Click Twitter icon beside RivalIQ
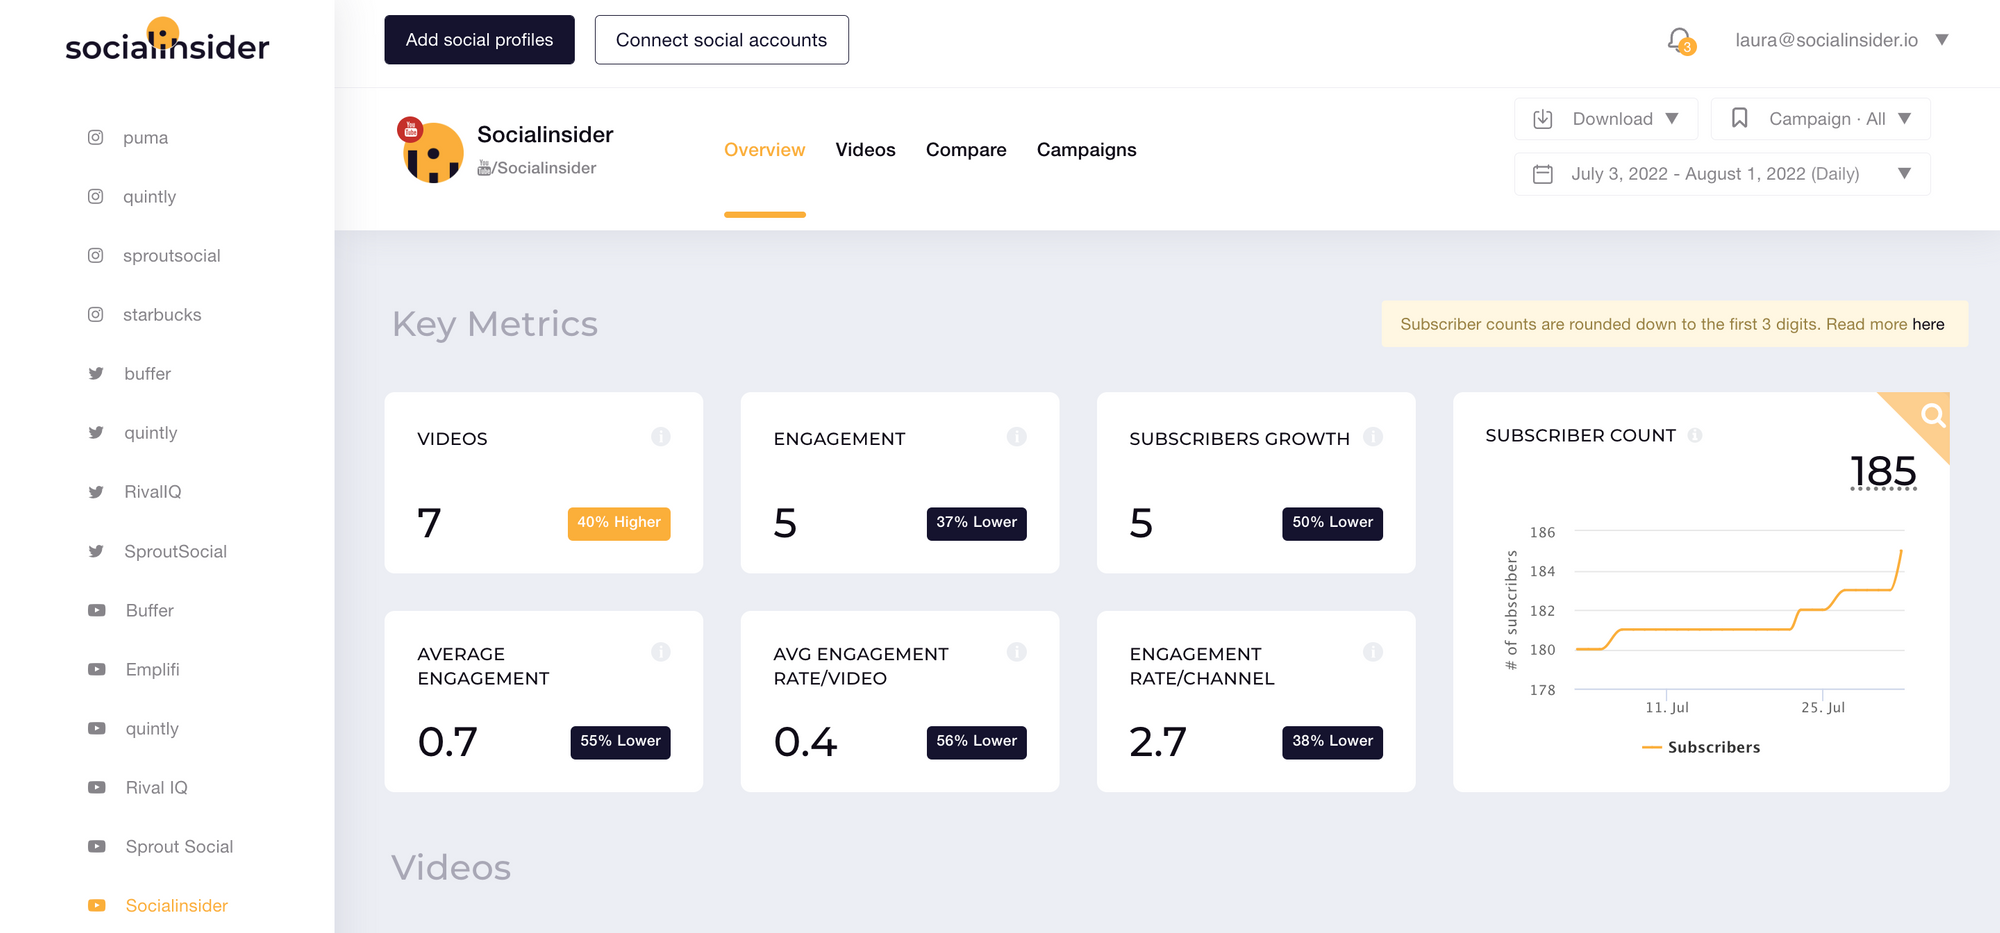Image resolution: width=2000 pixels, height=933 pixels. pyautogui.click(x=96, y=491)
